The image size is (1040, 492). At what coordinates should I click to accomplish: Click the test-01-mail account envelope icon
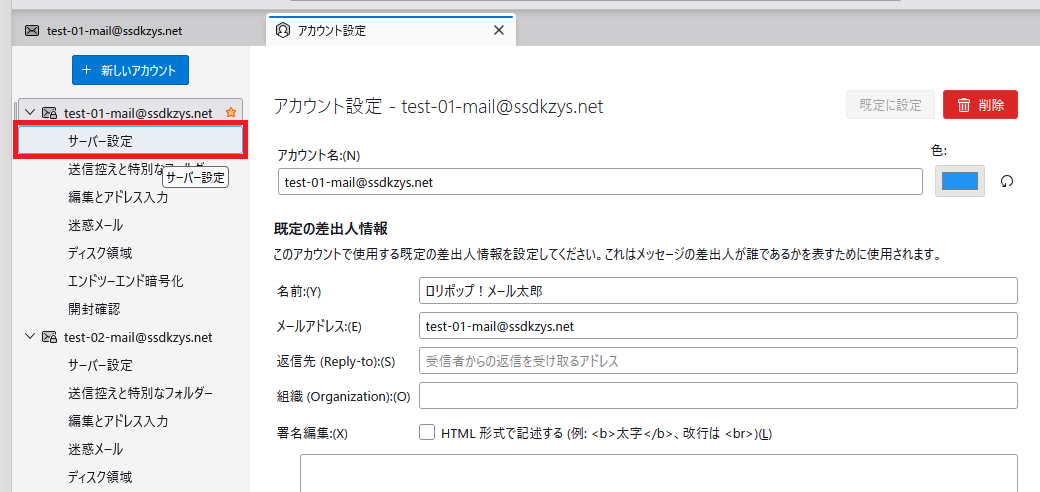click(49, 113)
